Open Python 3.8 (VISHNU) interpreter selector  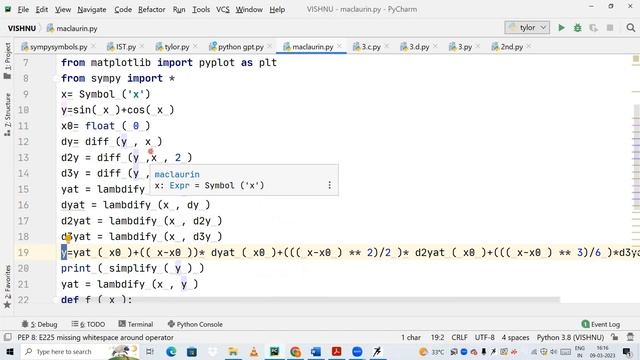[x=570, y=338]
